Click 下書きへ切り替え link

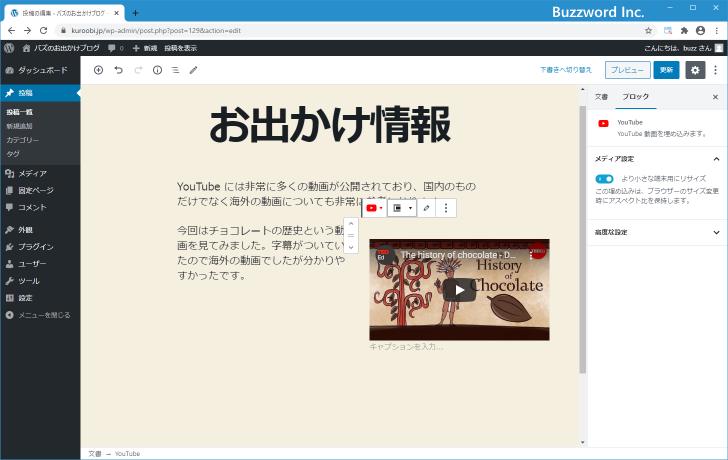click(x=566, y=70)
